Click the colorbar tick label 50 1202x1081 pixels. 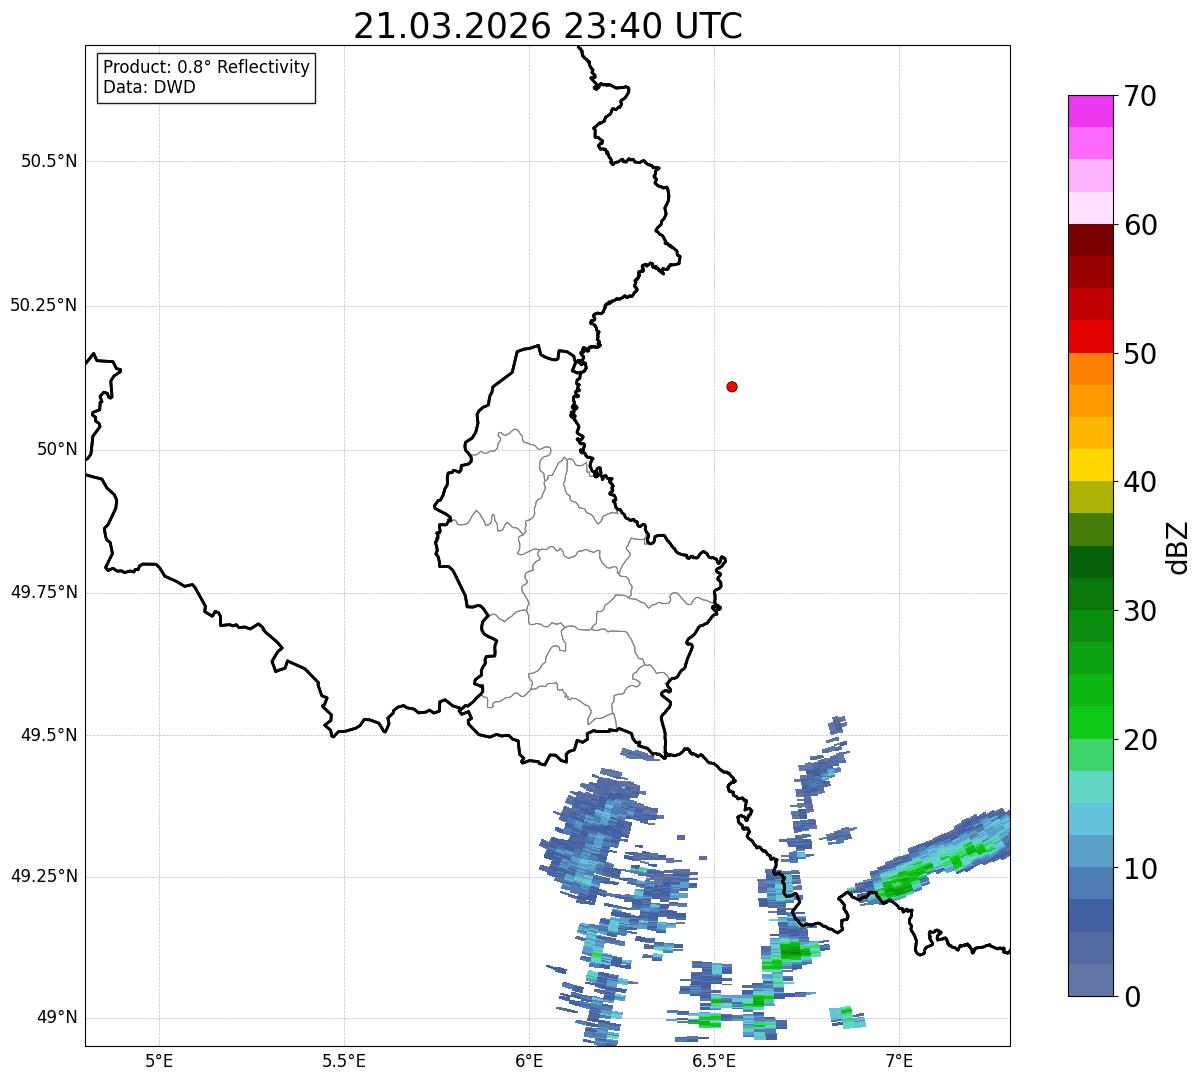coord(1140,354)
